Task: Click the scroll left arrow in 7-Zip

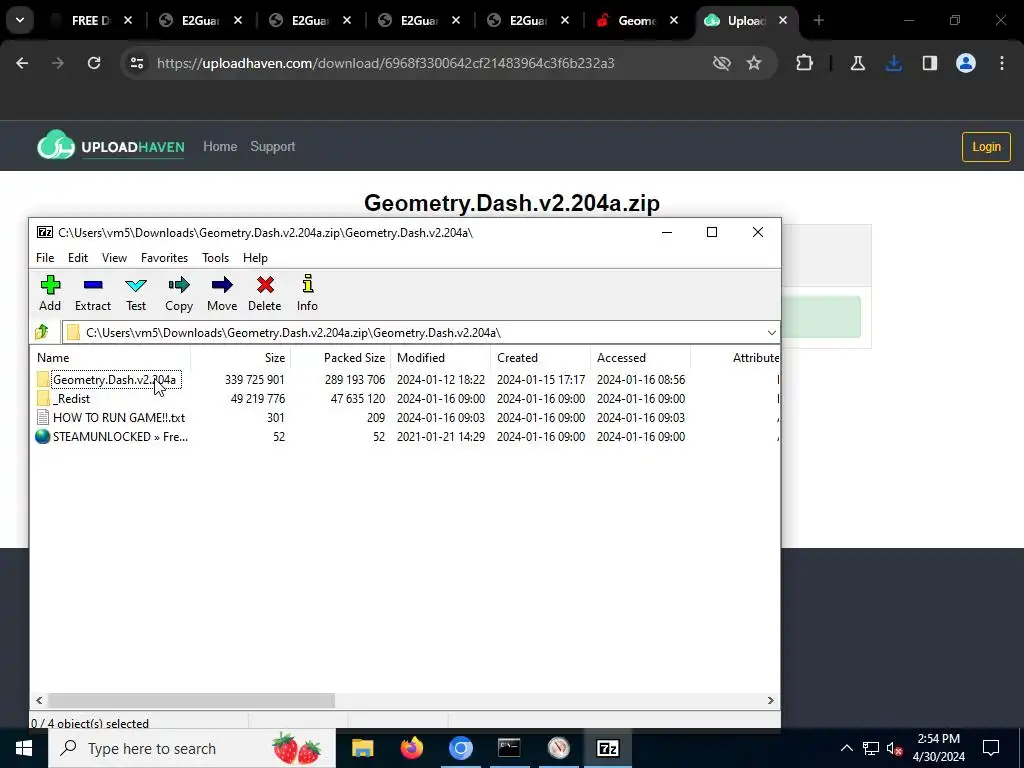Action: pos(39,700)
